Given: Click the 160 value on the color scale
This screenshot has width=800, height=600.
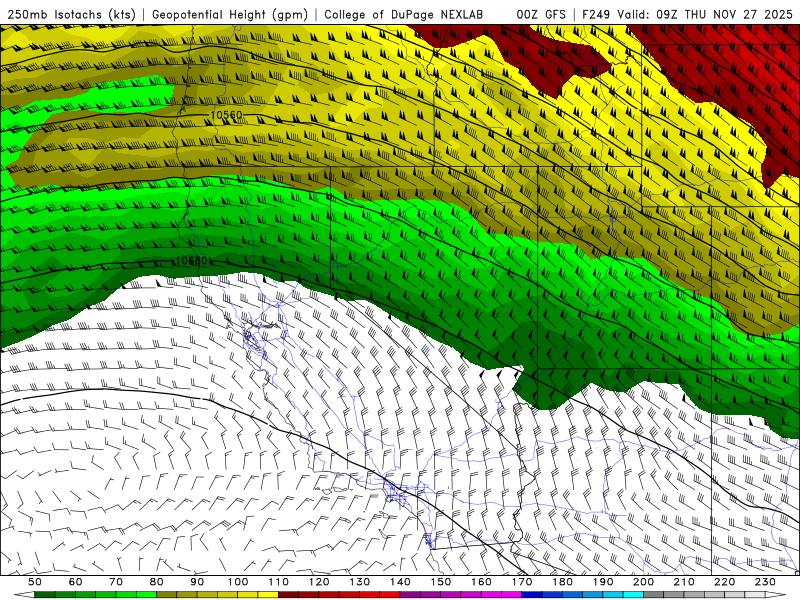Looking at the screenshot, I should coord(482,582).
